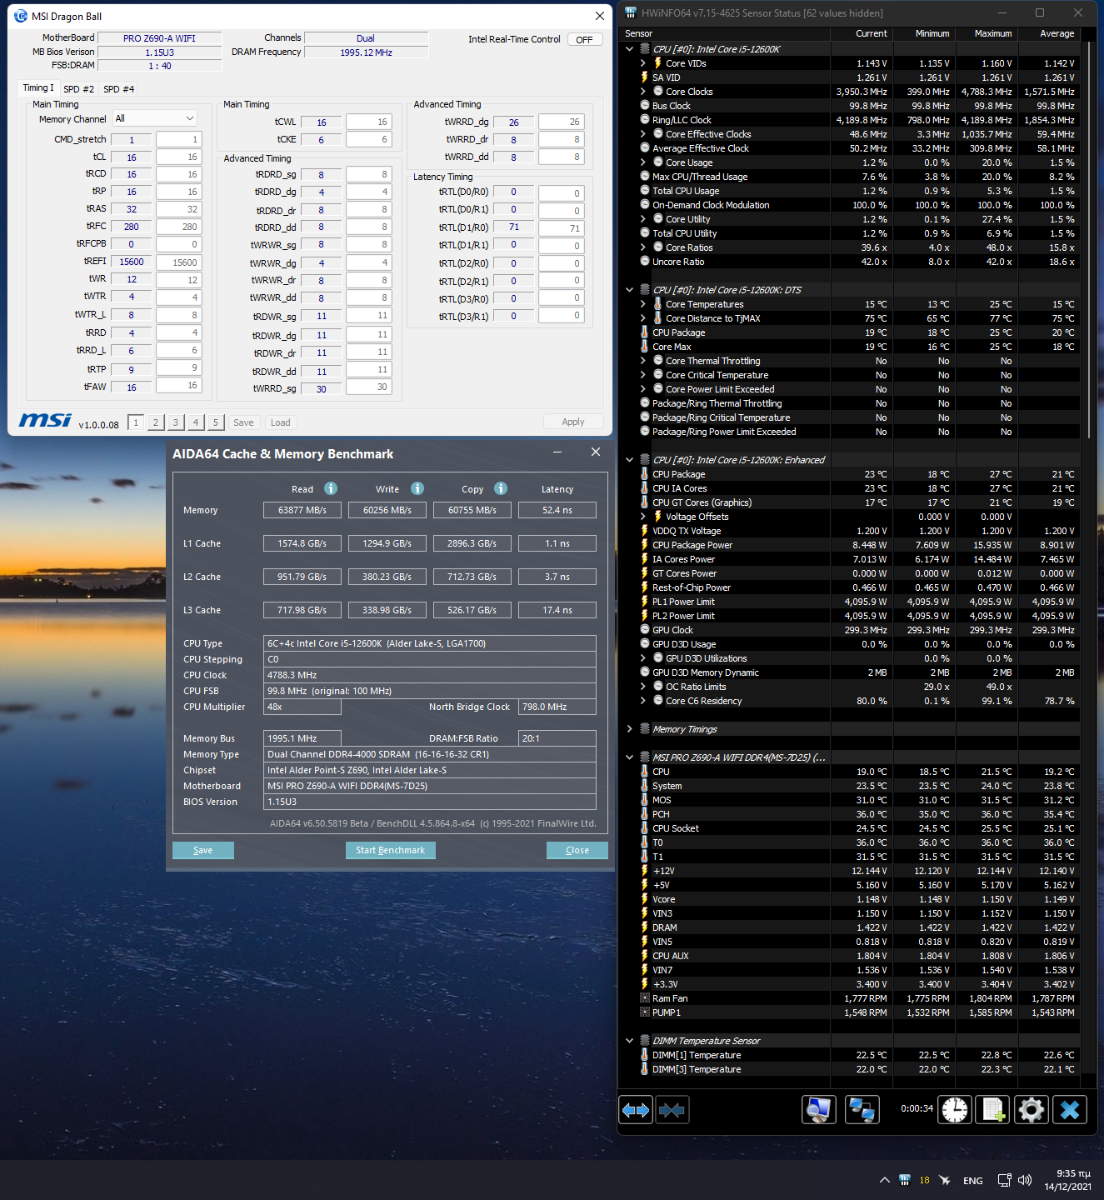
Task: Expand the Core VIDs row
Action: [x=643, y=63]
